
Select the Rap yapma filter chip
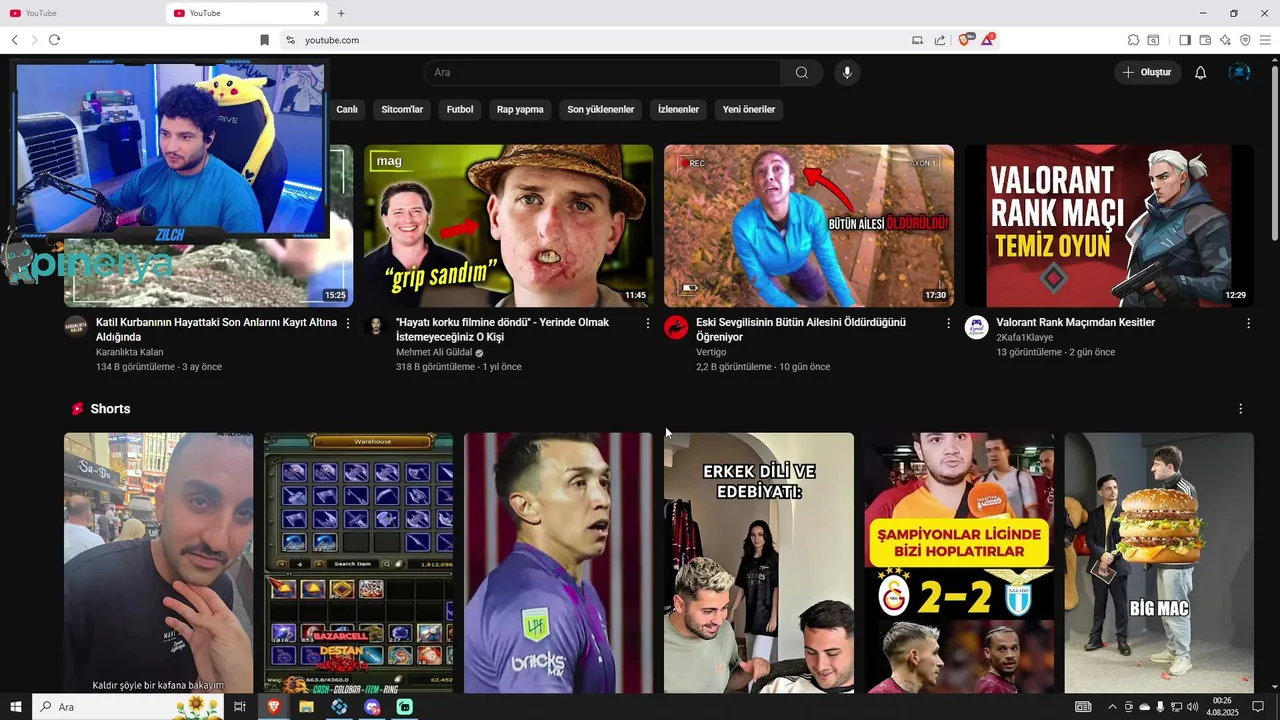520,109
